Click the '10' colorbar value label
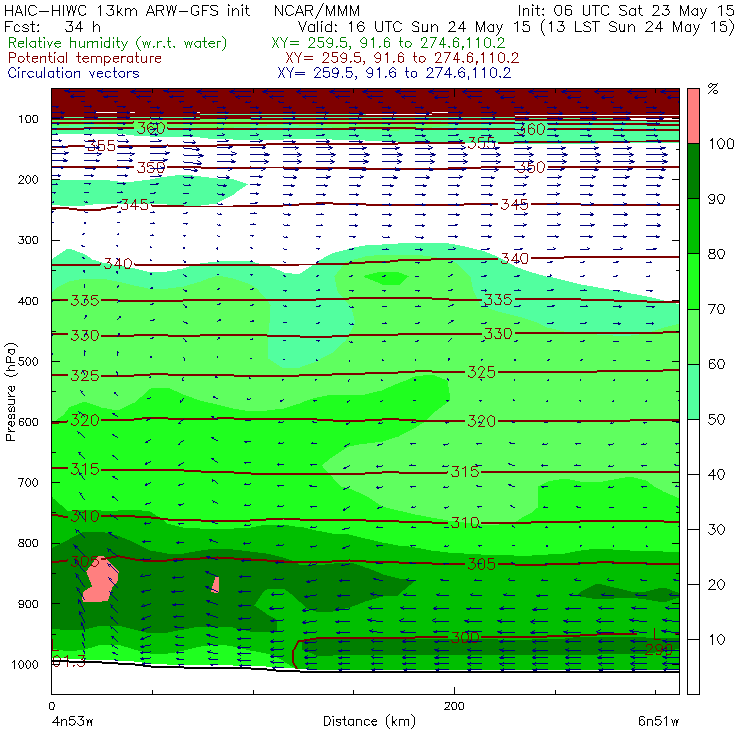740x740 pixels. coord(717,640)
